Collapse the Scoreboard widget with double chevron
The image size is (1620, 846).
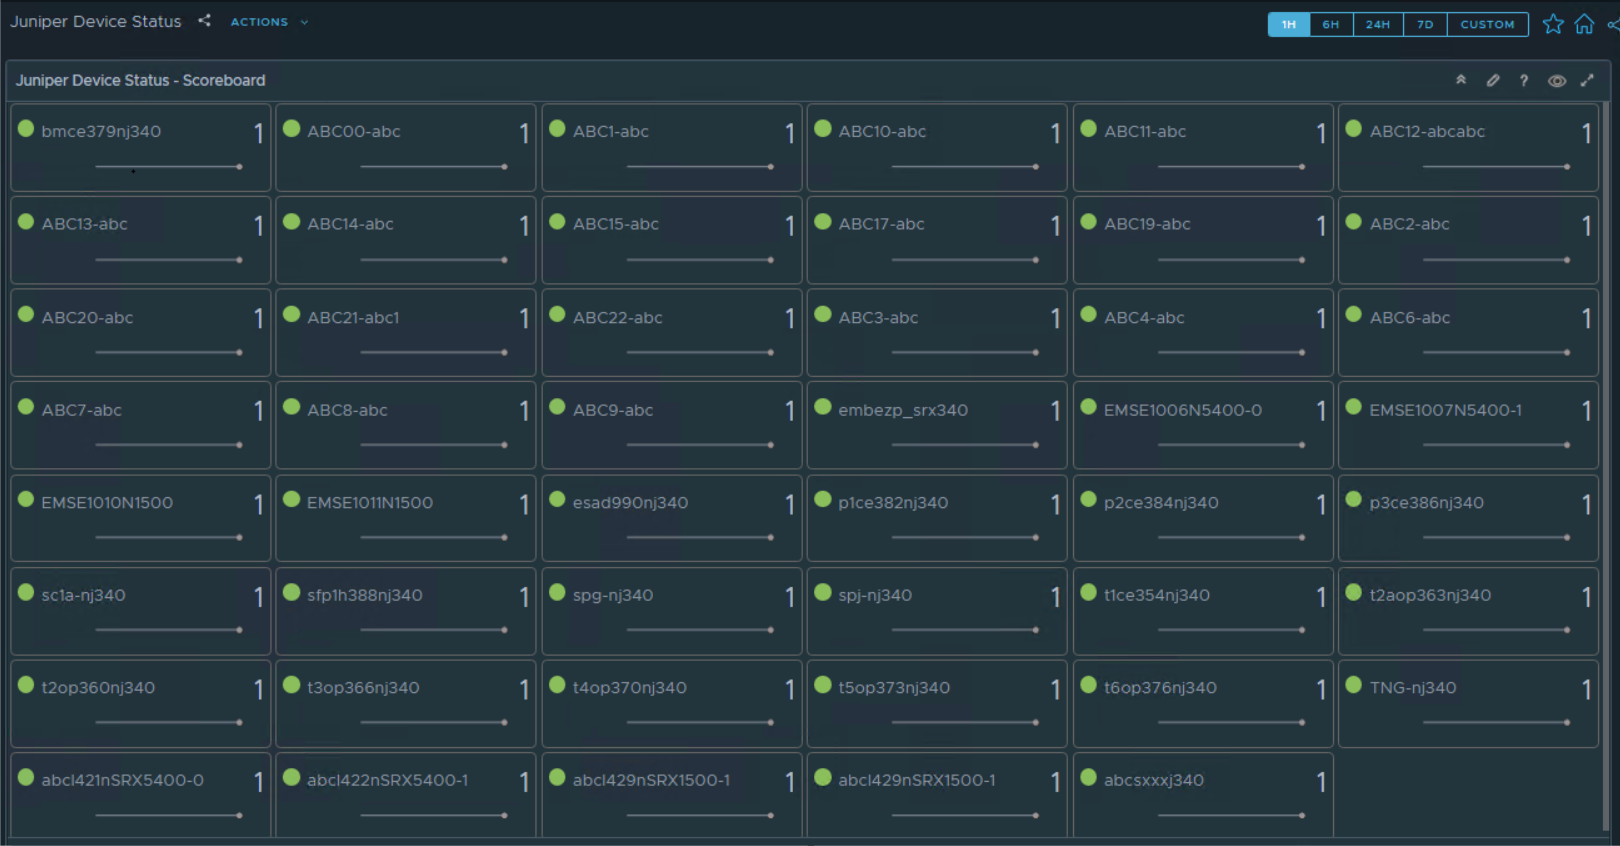point(1461,80)
